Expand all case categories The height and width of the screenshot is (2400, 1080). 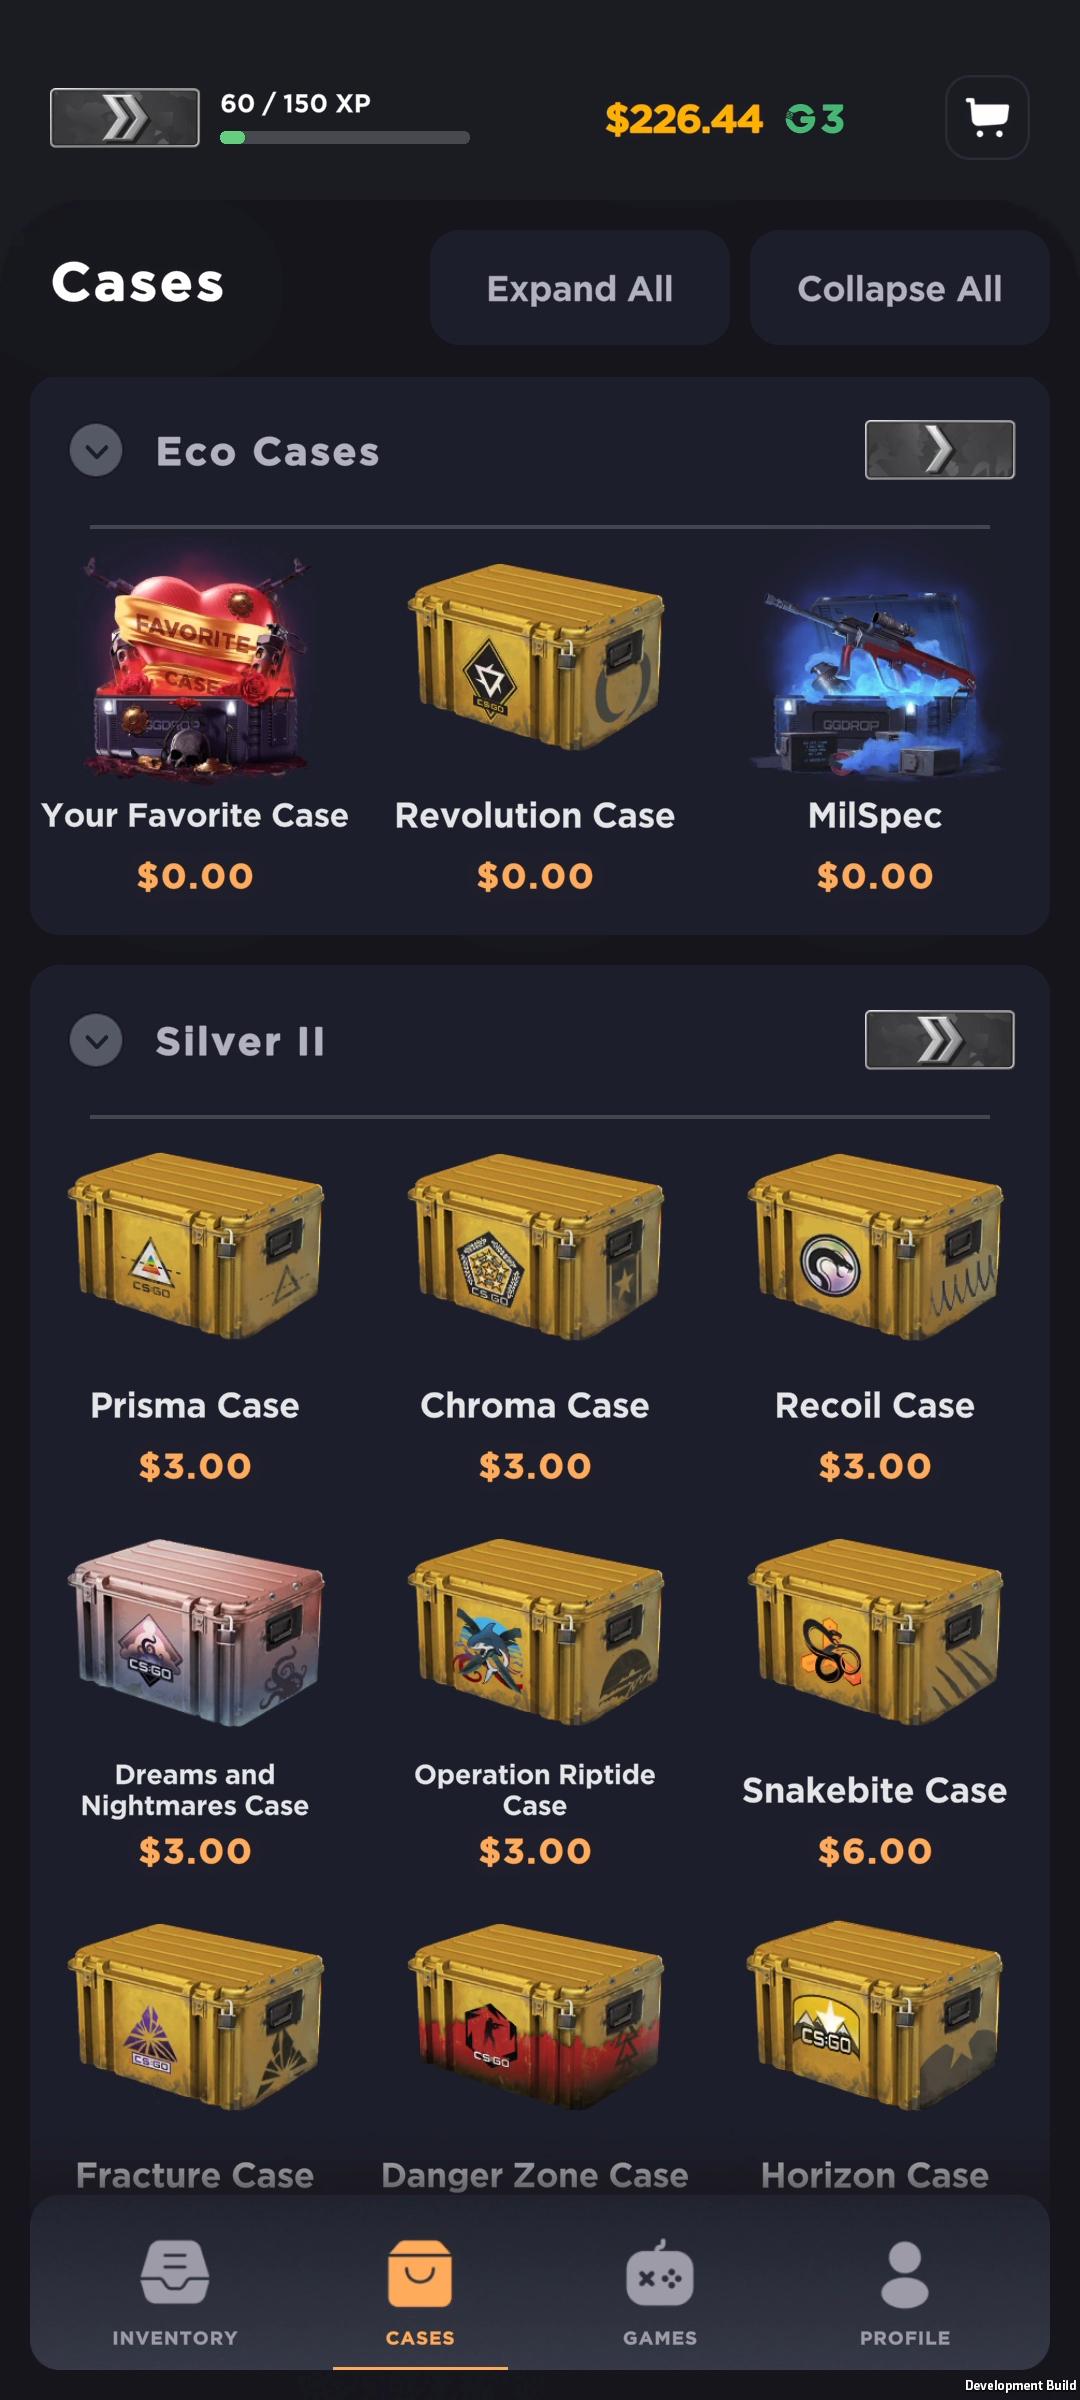coord(580,288)
